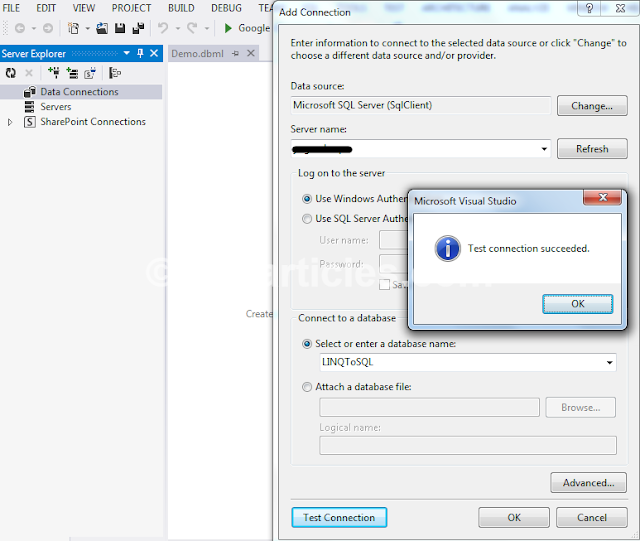The image size is (640, 541).
Task: Open the Server Explorer window options dropdown
Action: pos(127,53)
